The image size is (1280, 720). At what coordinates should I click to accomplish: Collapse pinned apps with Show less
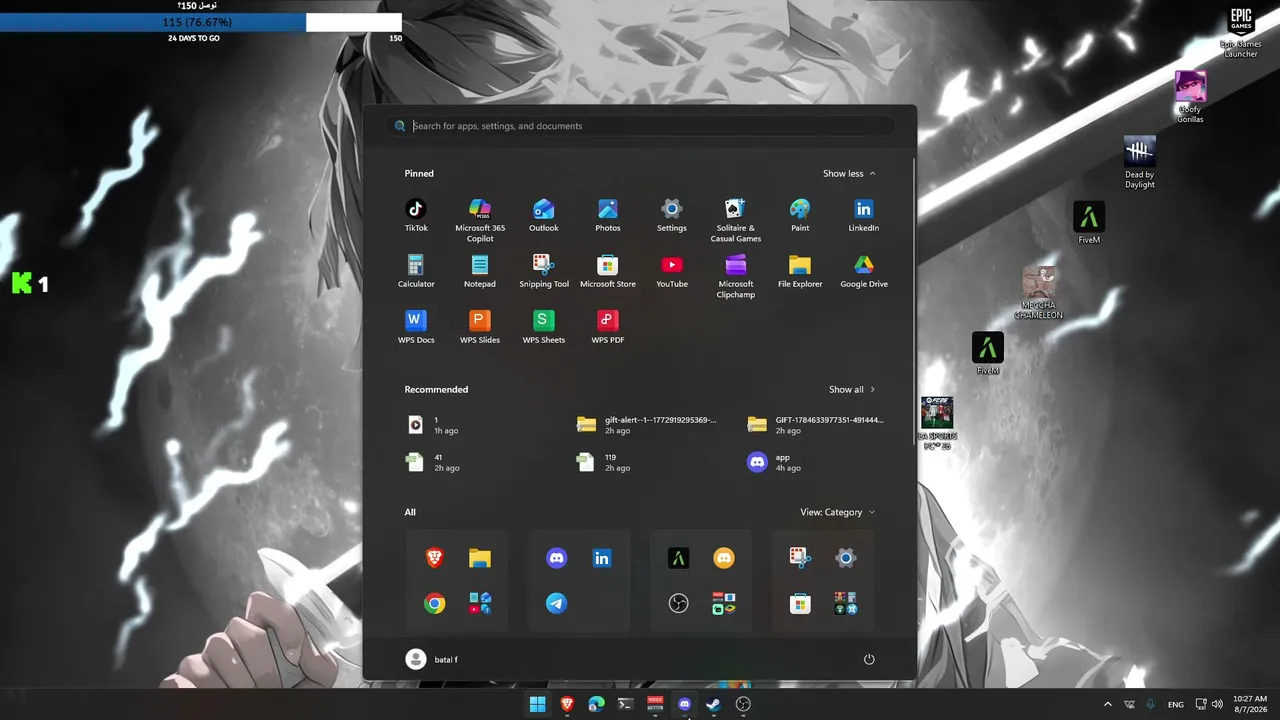coord(849,174)
